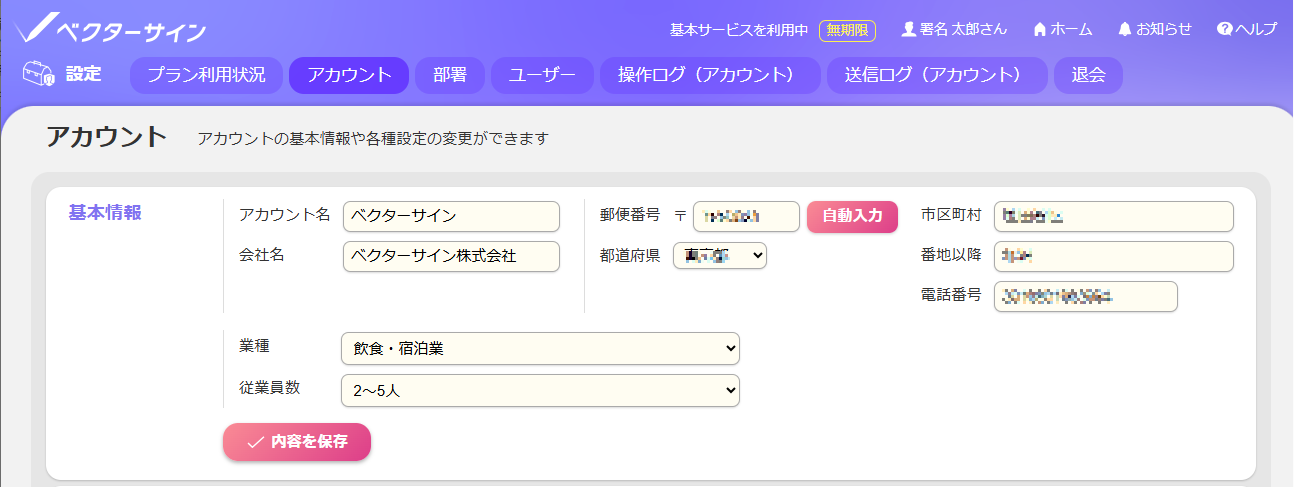Screen dimensions: 1294x487
Task: Click the 内容を保存 button
Action: 297,442
